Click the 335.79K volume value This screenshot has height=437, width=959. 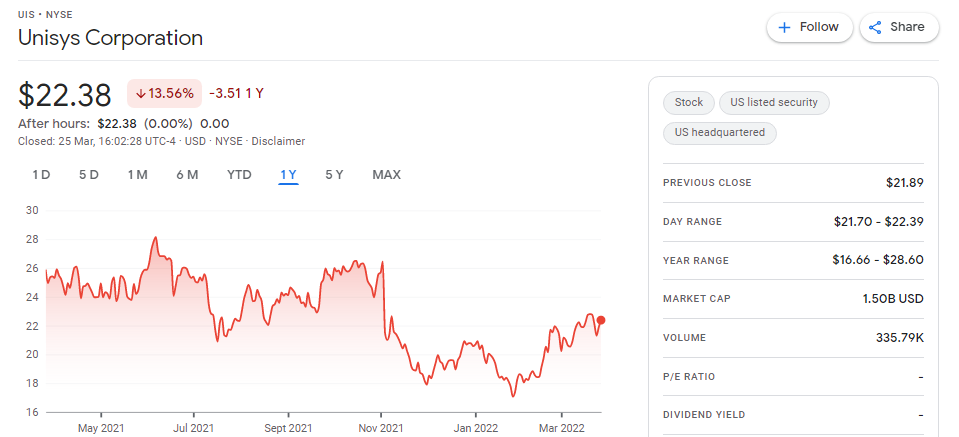(900, 337)
